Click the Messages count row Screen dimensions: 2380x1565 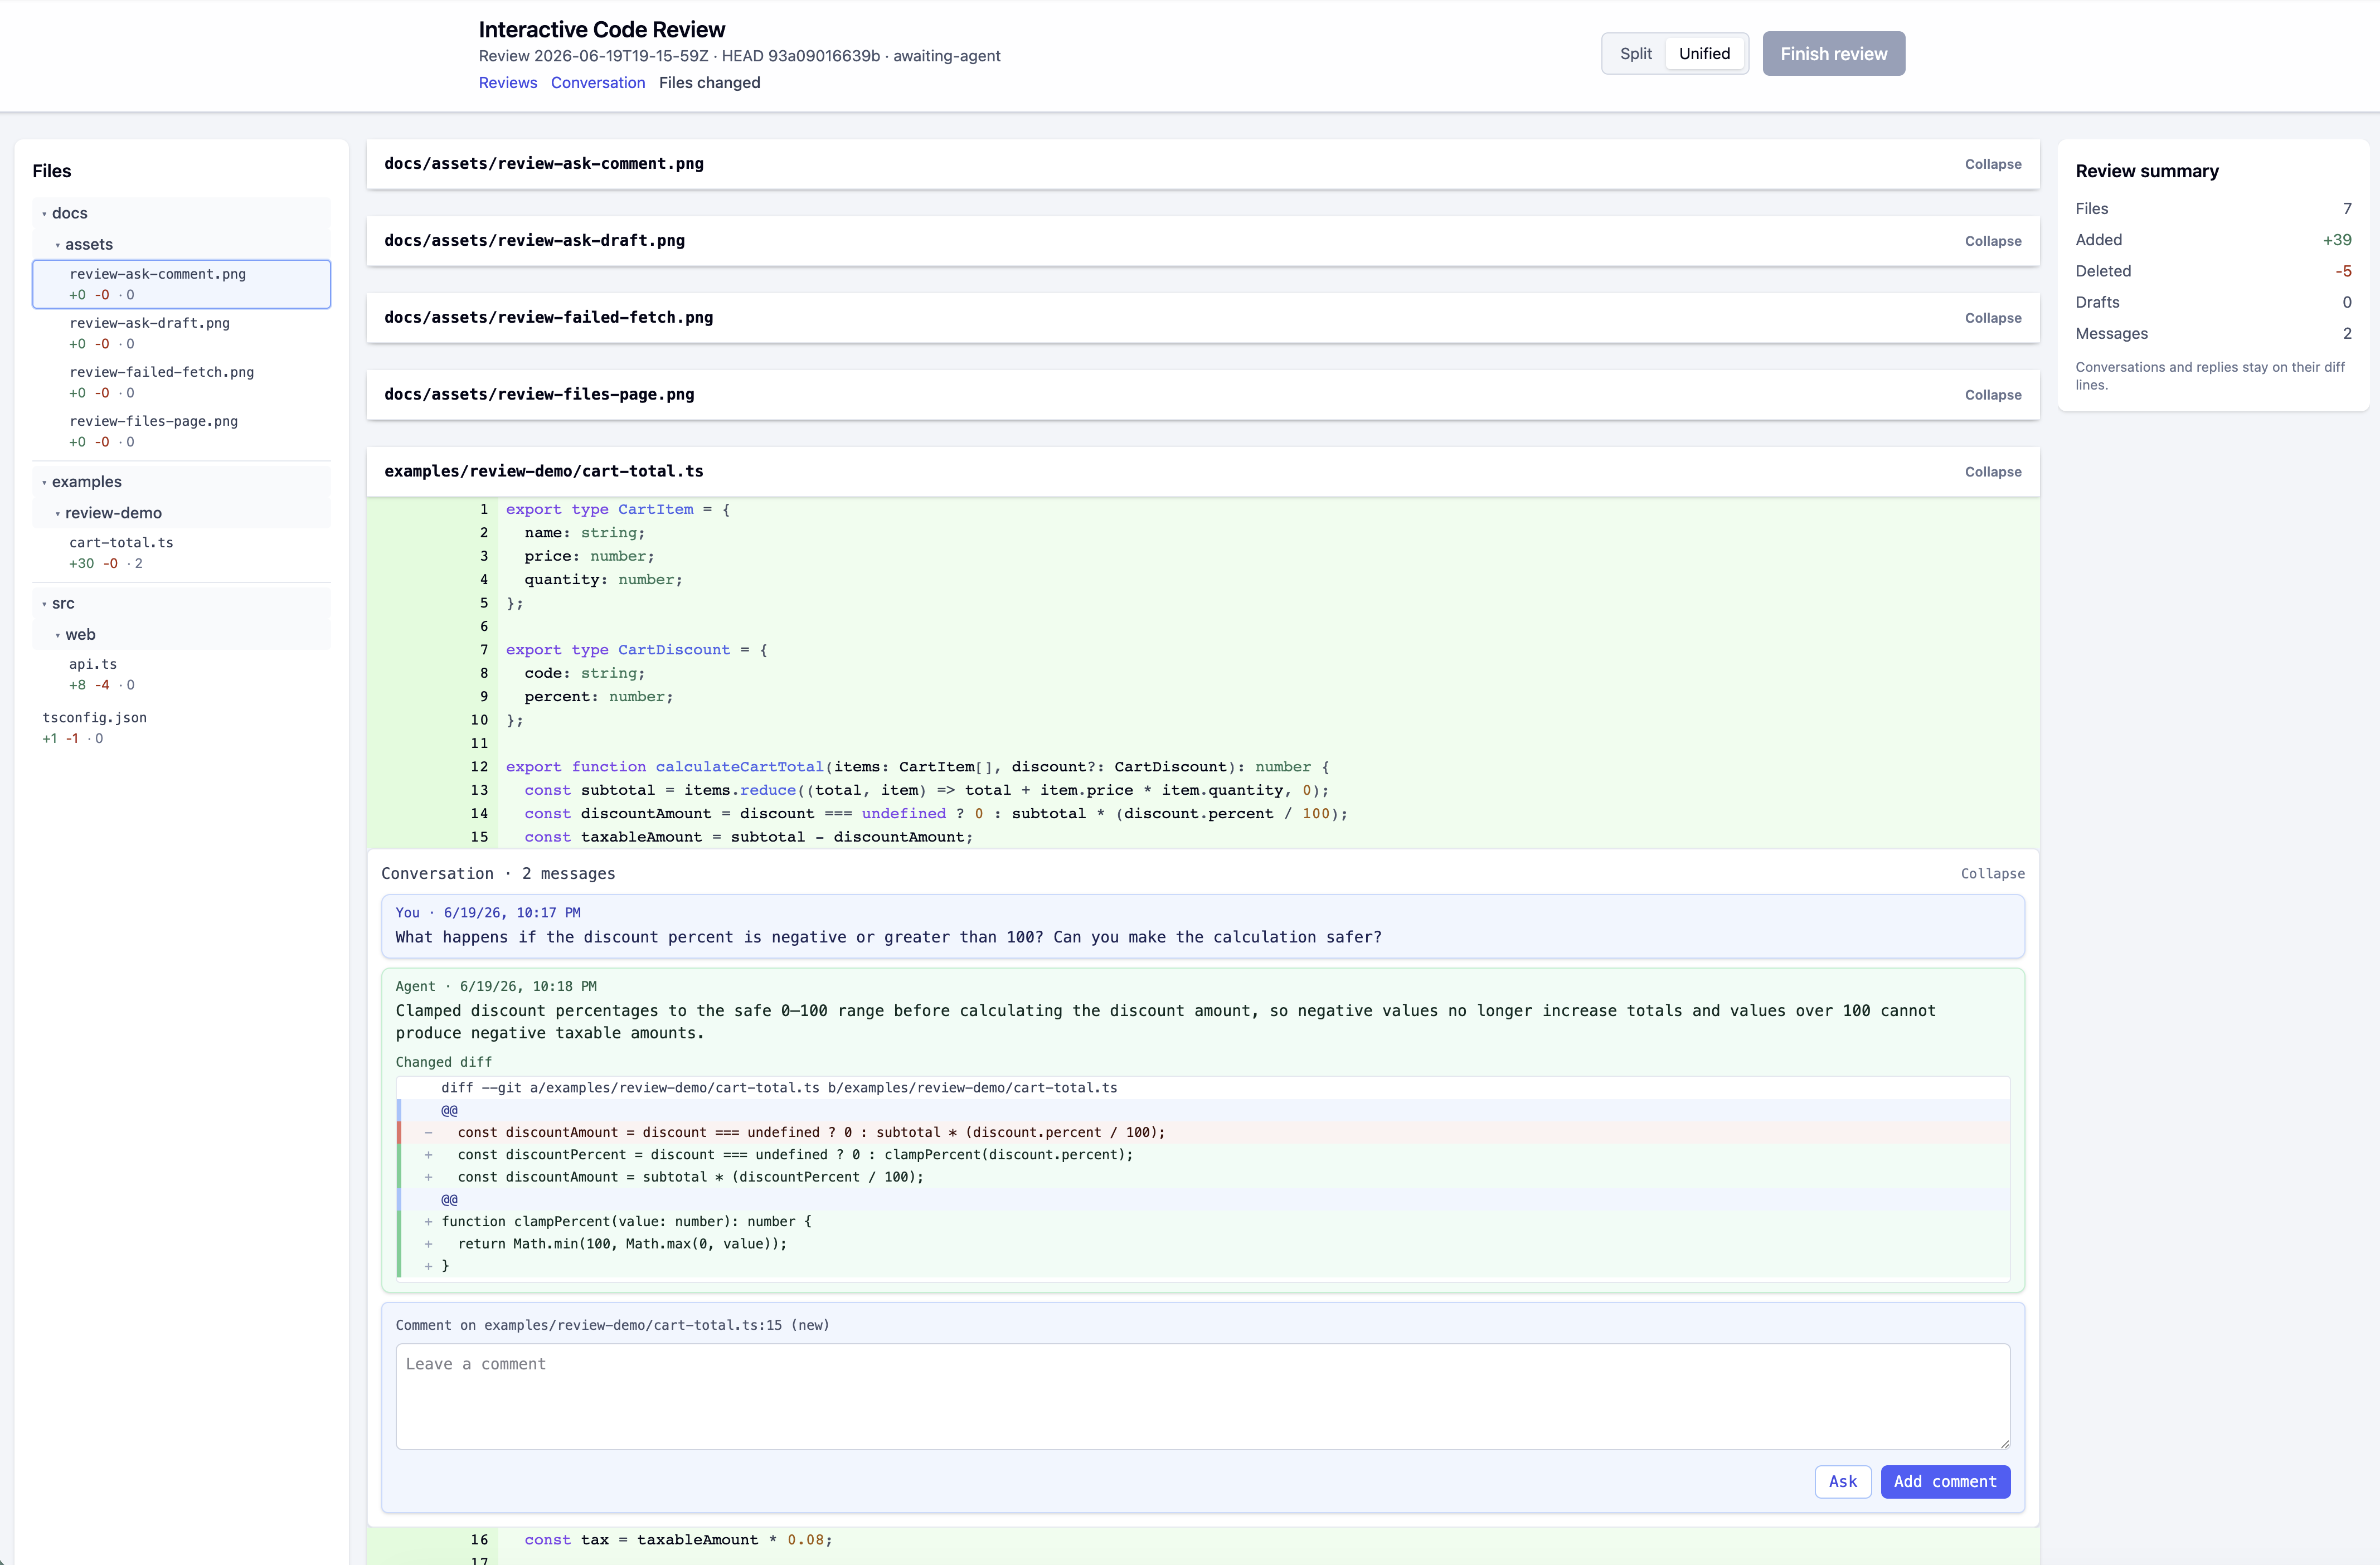2213,334
